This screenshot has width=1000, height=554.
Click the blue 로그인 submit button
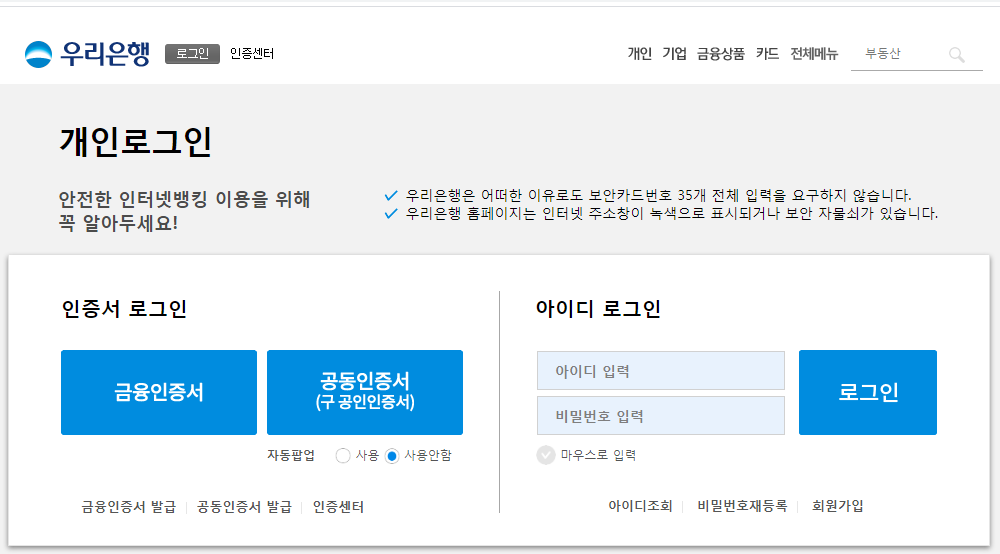click(868, 392)
